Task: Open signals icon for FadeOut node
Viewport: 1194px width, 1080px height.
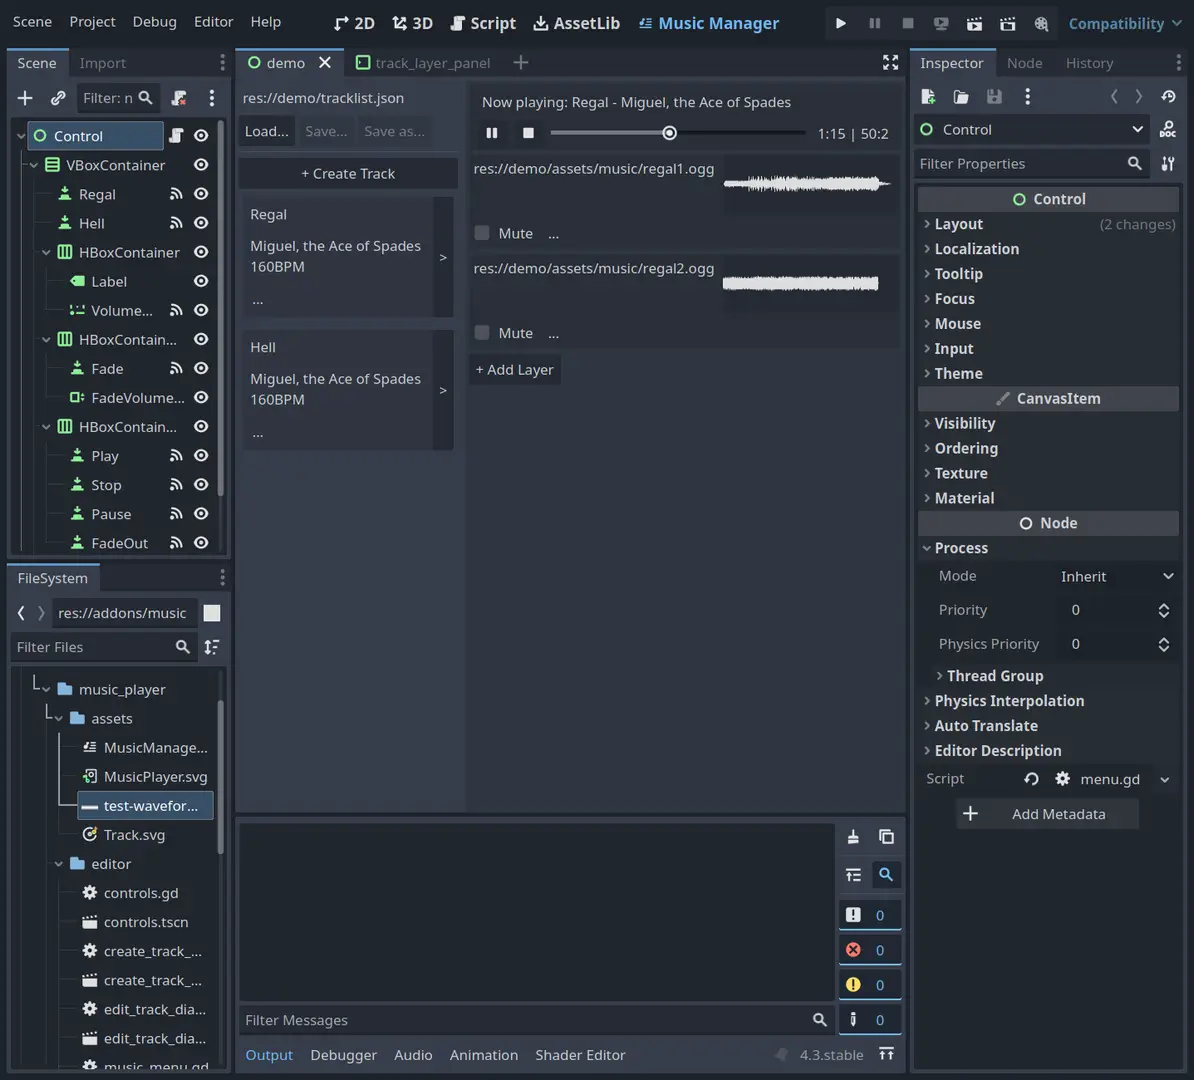Action: [x=176, y=543]
